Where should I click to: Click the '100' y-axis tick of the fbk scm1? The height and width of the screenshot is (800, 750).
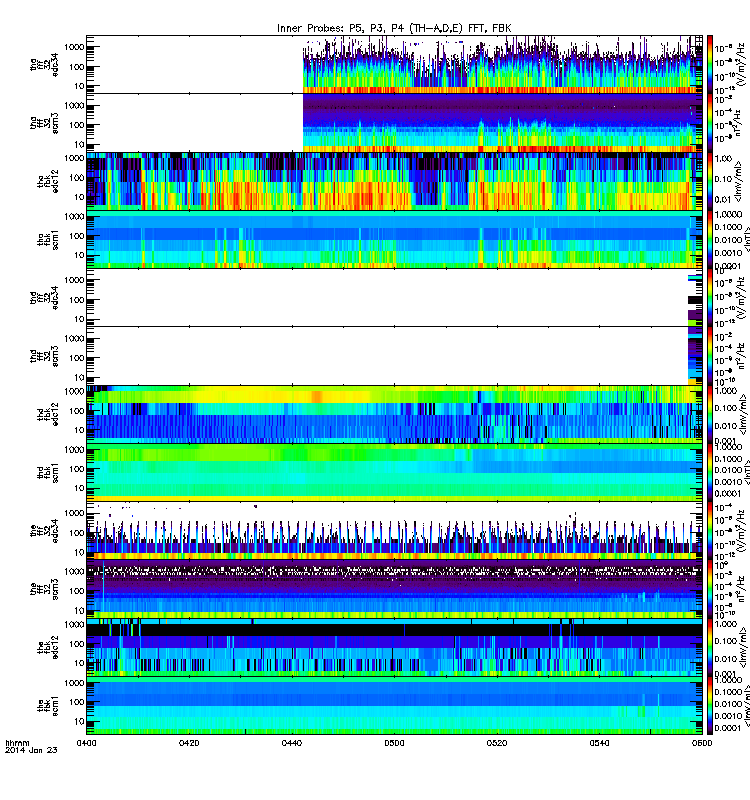(77, 702)
